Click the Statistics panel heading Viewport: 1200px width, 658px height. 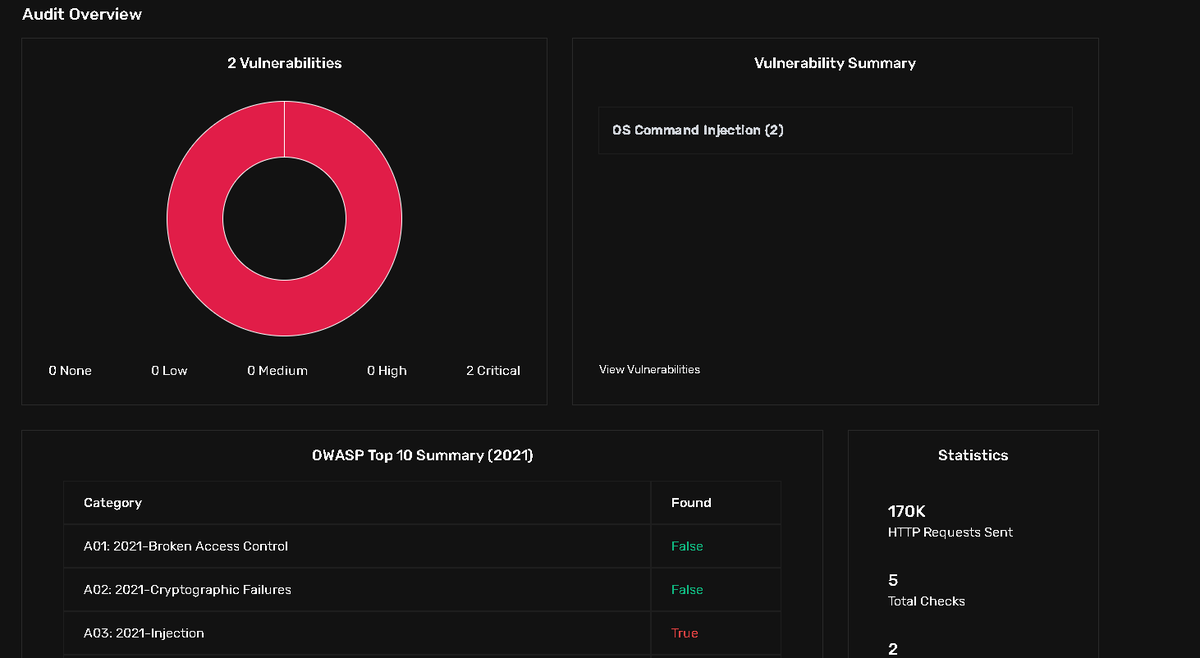[x=973, y=455]
